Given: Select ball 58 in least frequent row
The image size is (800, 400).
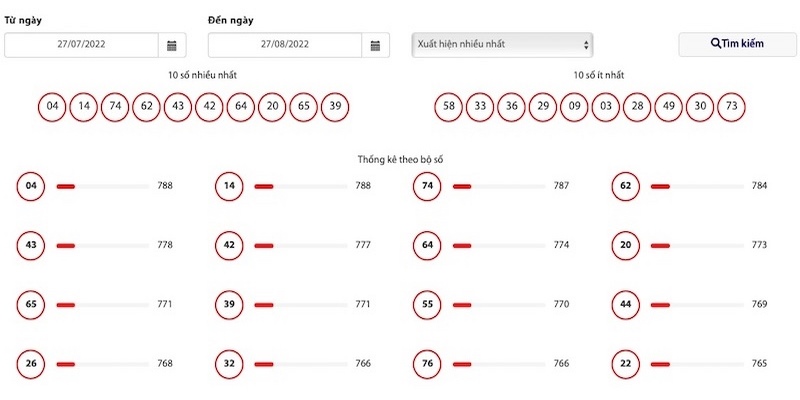Looking at the screenshot, I should [448, 107].
